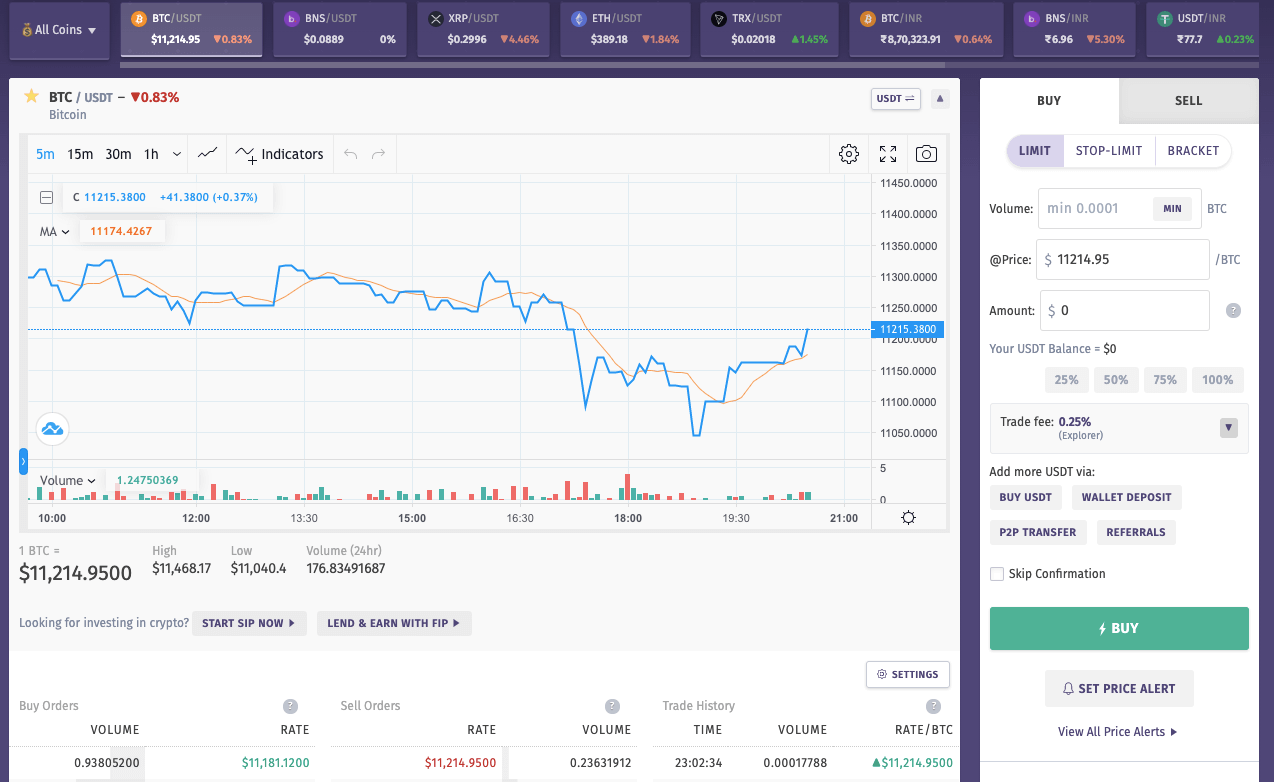This screenshot has height=782, width=1274.
Task: Toggle fullscreen chart mode icon
Action: (x=888, y=154)
